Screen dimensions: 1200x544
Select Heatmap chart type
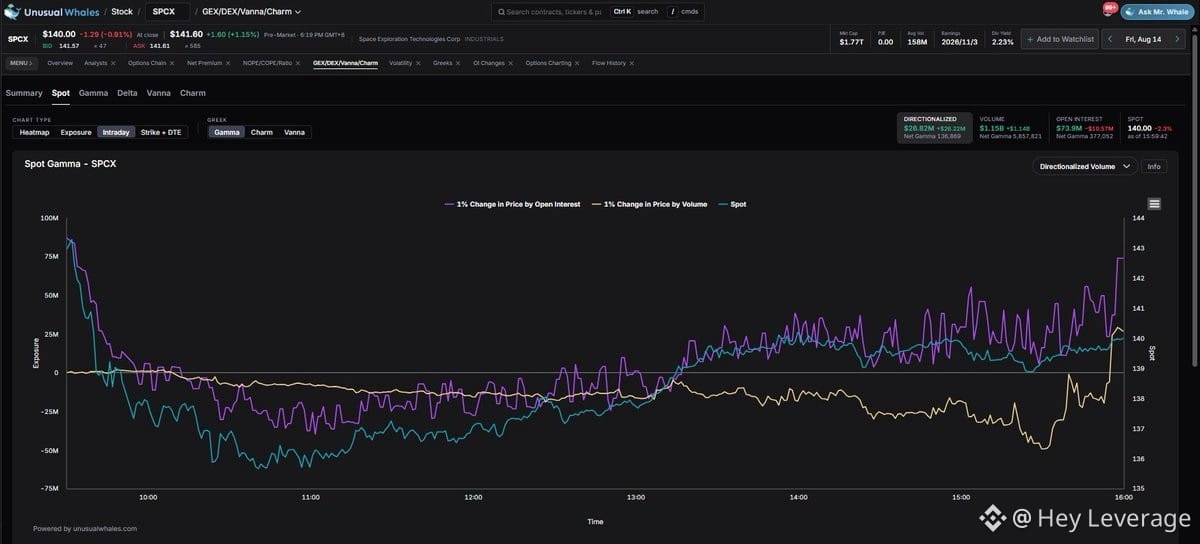(34, 132)
